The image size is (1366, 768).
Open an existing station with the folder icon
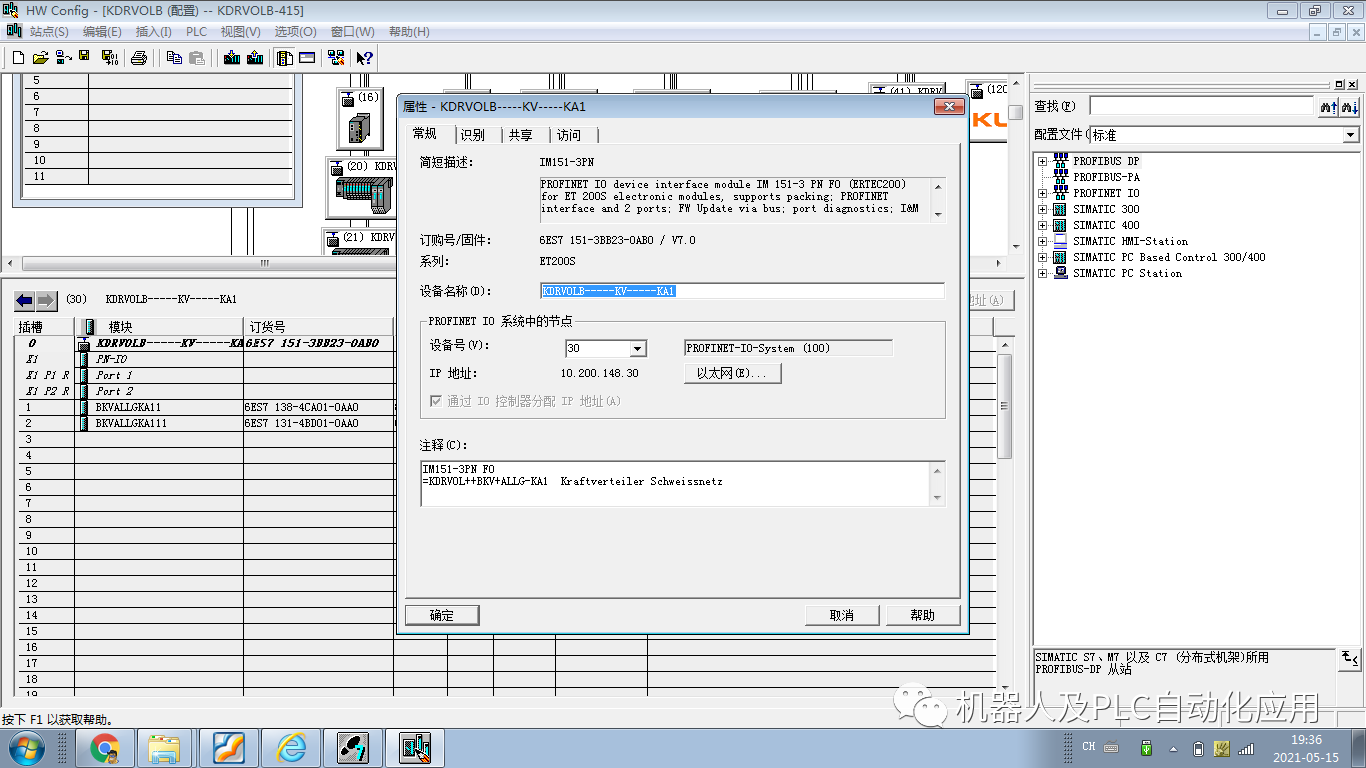40,57
